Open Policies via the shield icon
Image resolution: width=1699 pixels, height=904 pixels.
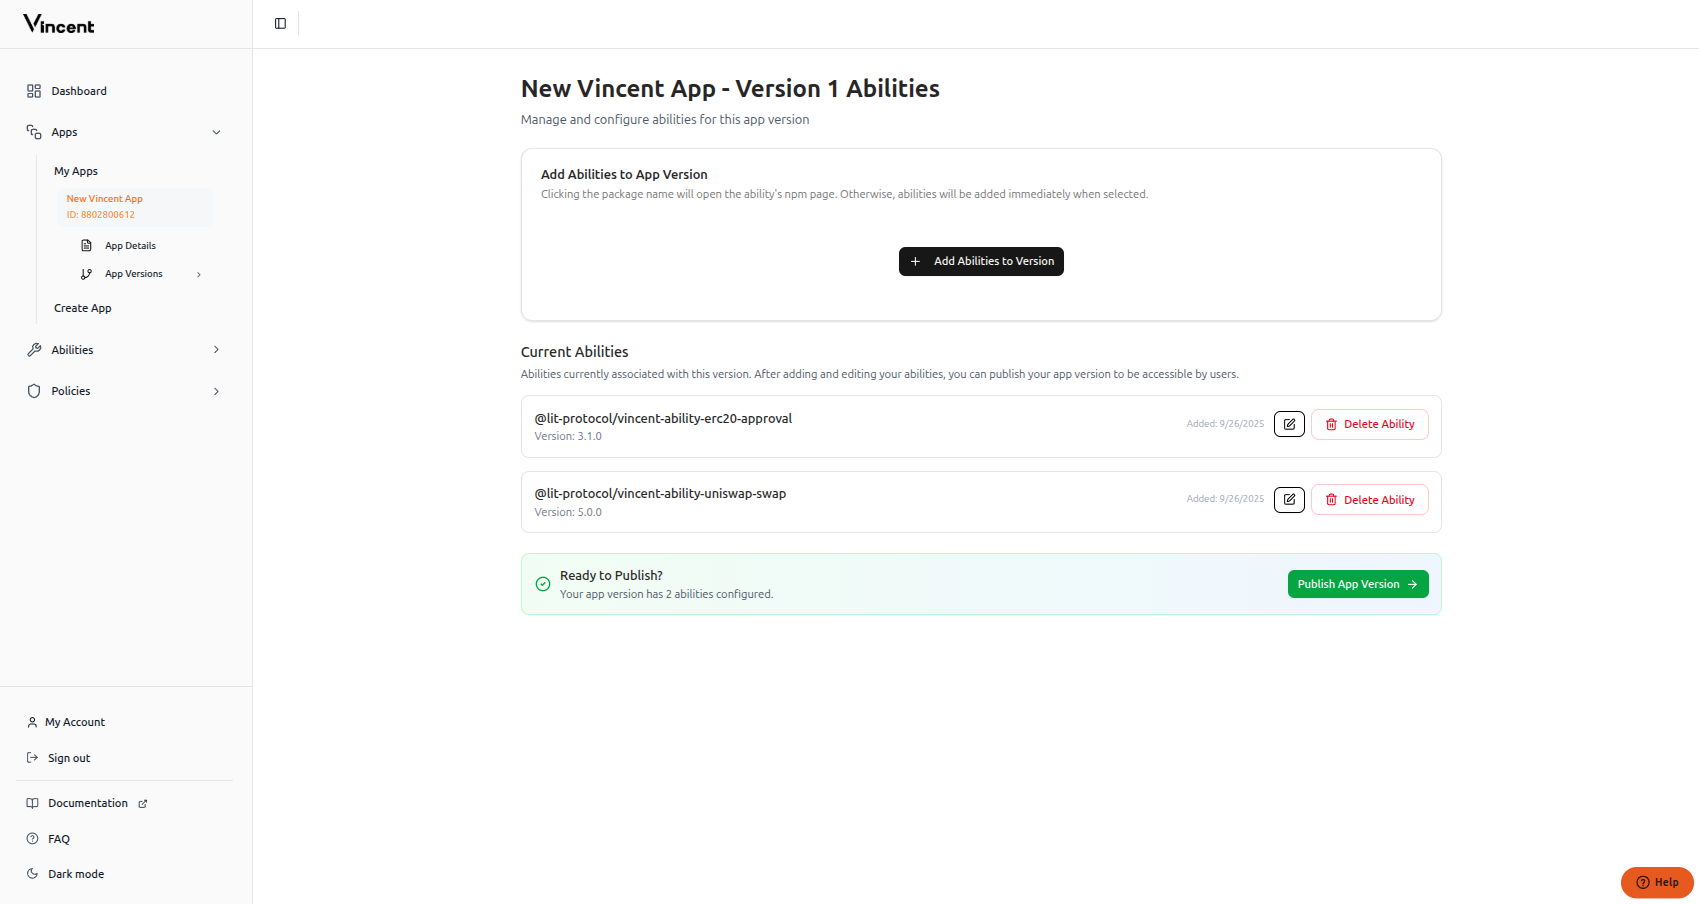34,391
